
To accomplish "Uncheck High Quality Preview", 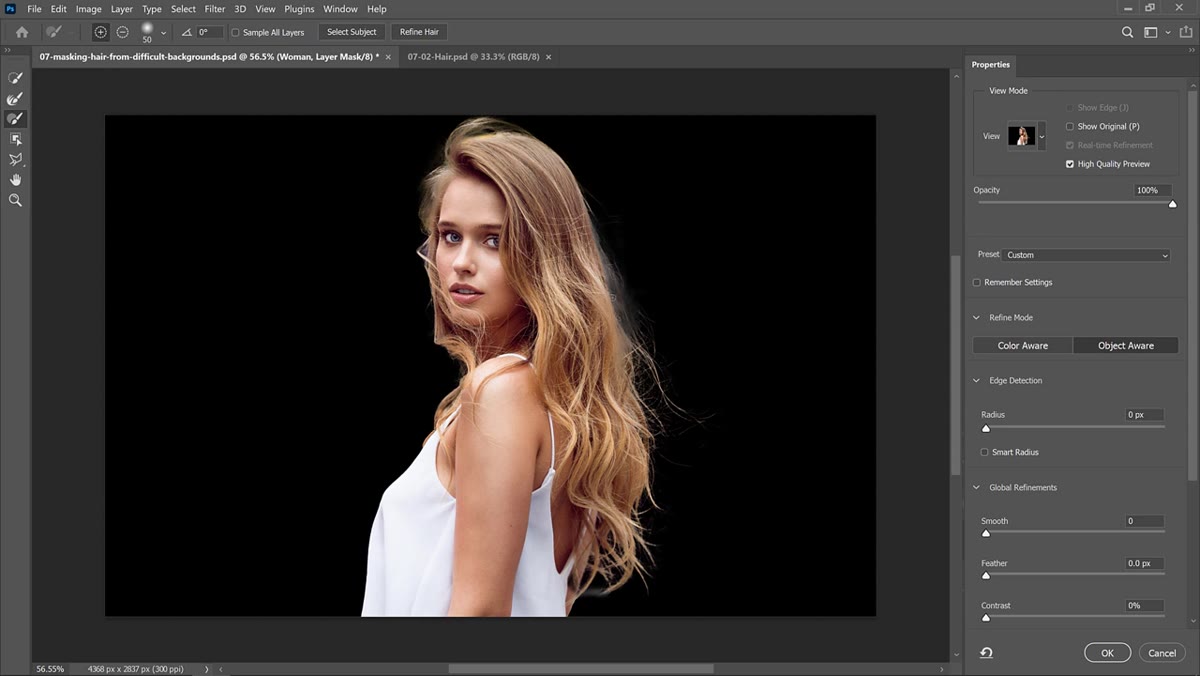I will (x=1070, y=164).
